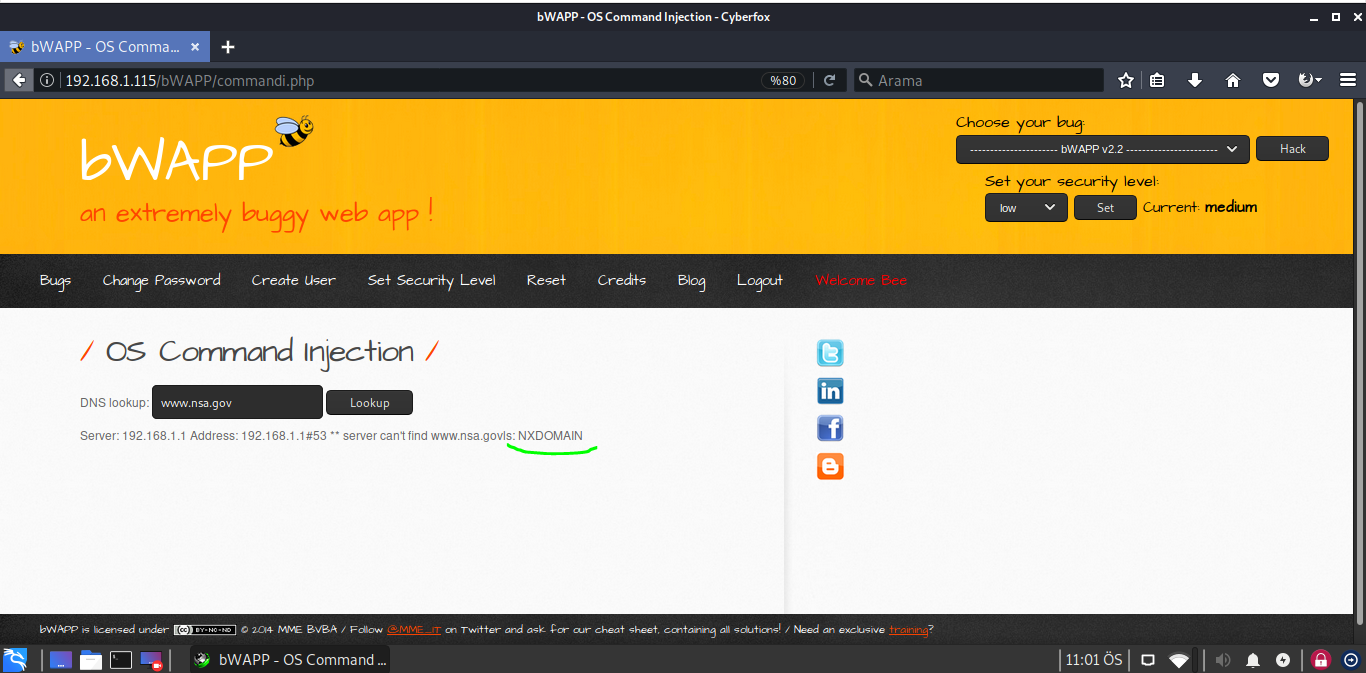Click the NXDOMAIN result text
This screenshot has height=673, width=1366.
550,436
